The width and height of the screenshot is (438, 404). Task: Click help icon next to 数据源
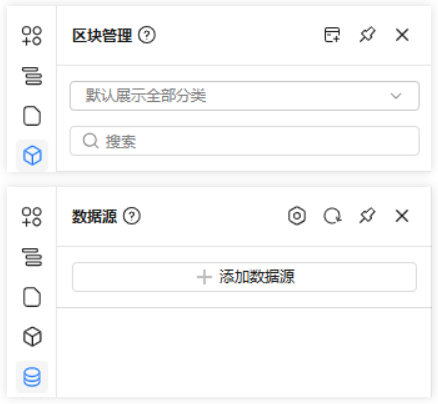(x=132, y=216)
